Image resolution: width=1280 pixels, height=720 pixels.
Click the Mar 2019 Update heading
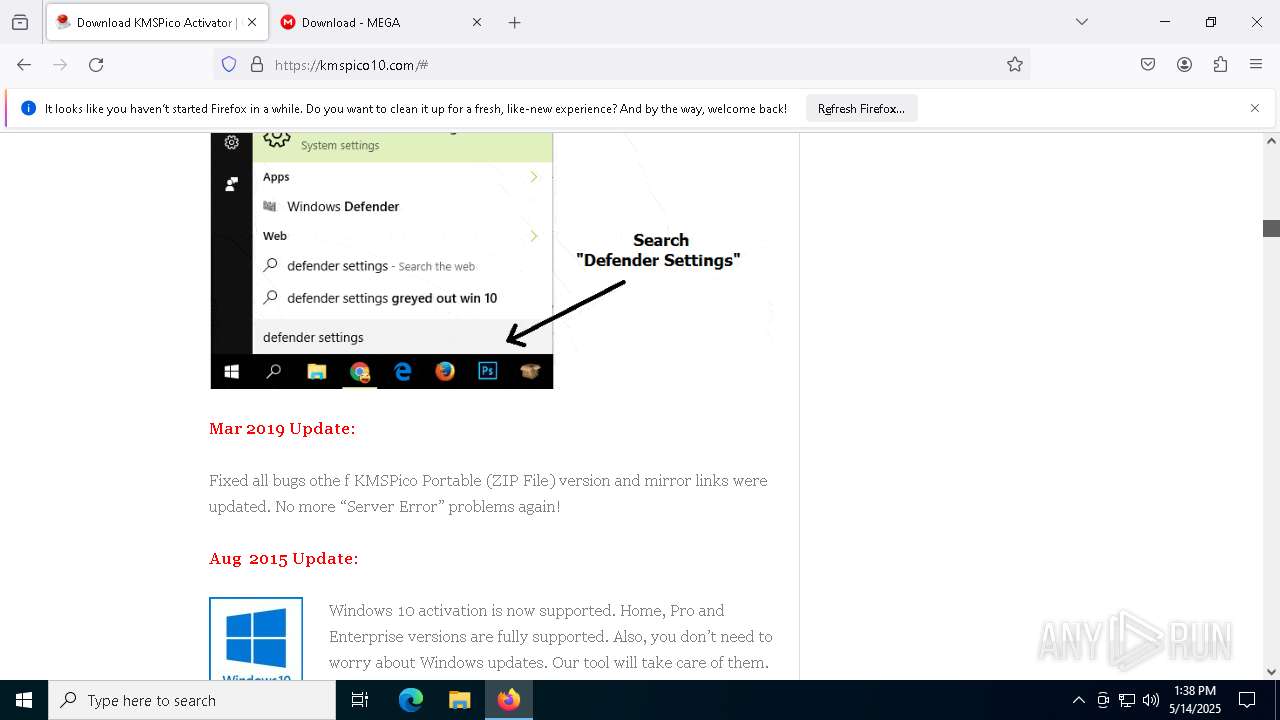(282, 428)
